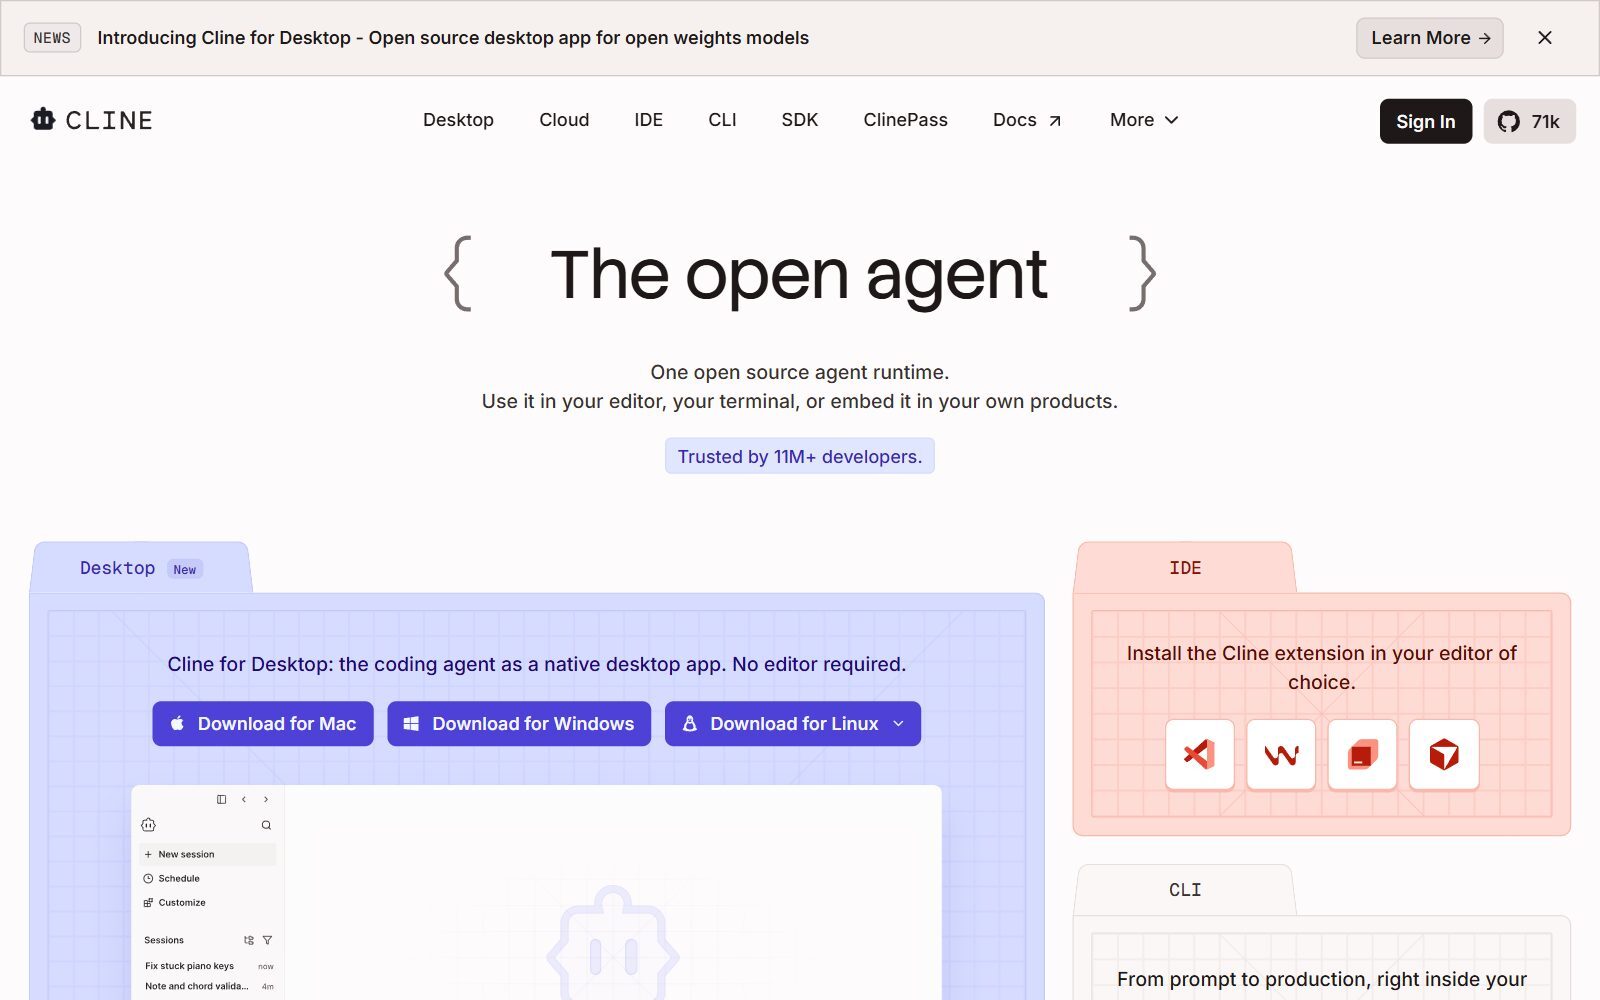Click New session in preview sidebar
This screenshot has height=1000, width=1600.
(208, 854)
